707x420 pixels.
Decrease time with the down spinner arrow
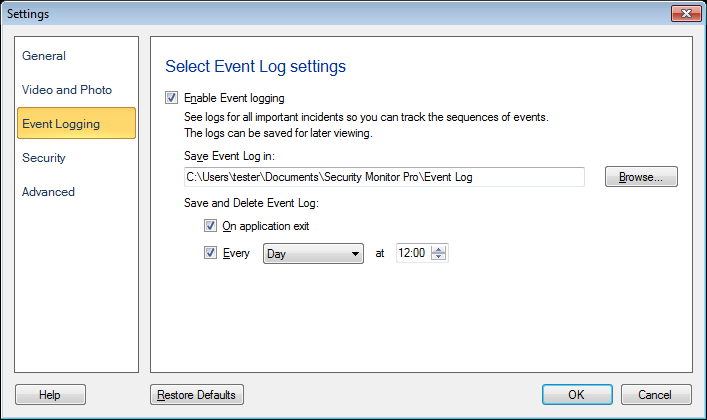point(439,258)
